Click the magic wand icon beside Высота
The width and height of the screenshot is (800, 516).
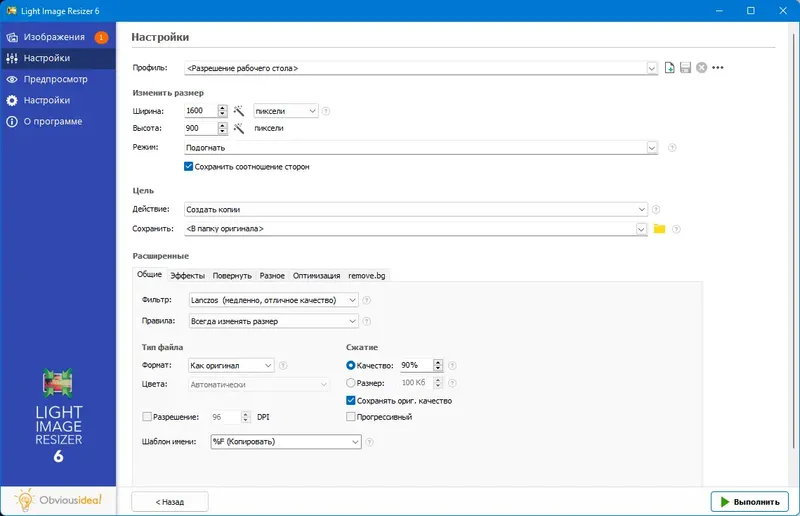tap(239, 128)
